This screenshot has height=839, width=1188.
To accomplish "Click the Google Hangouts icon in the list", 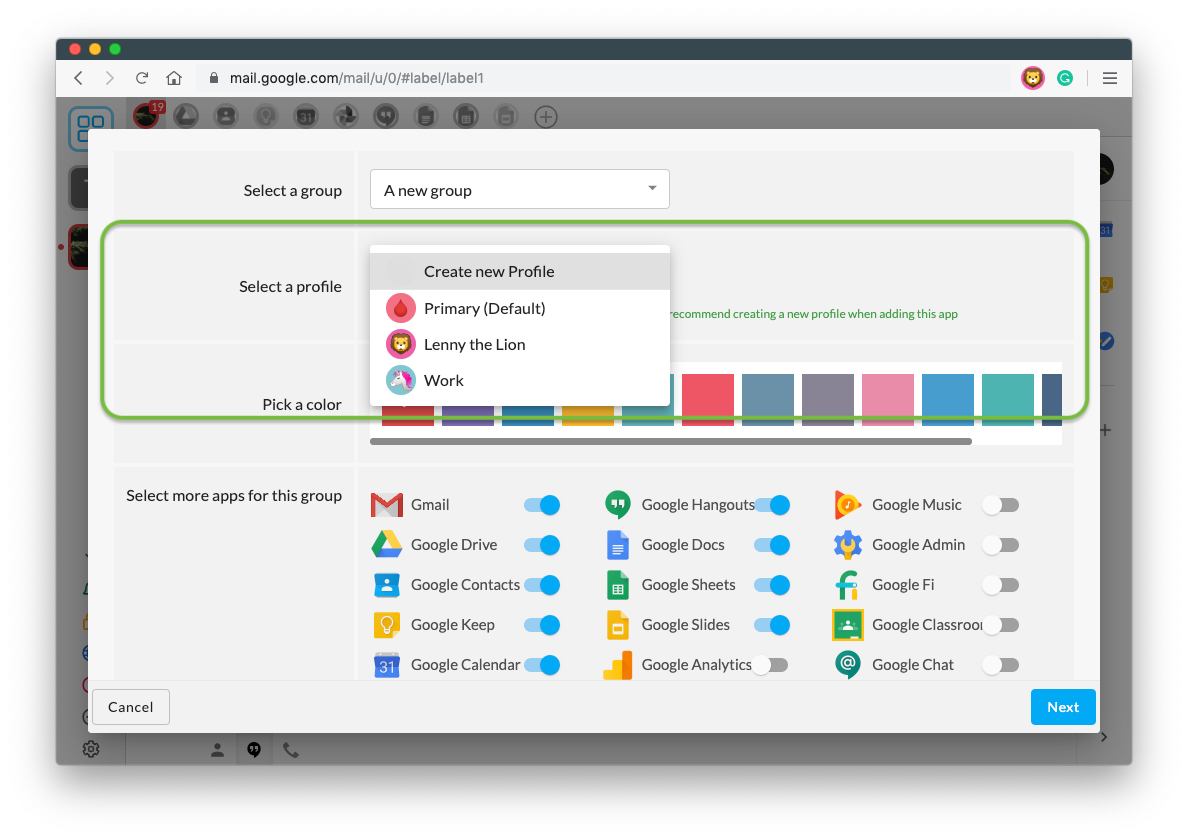I will coord(617,505).
